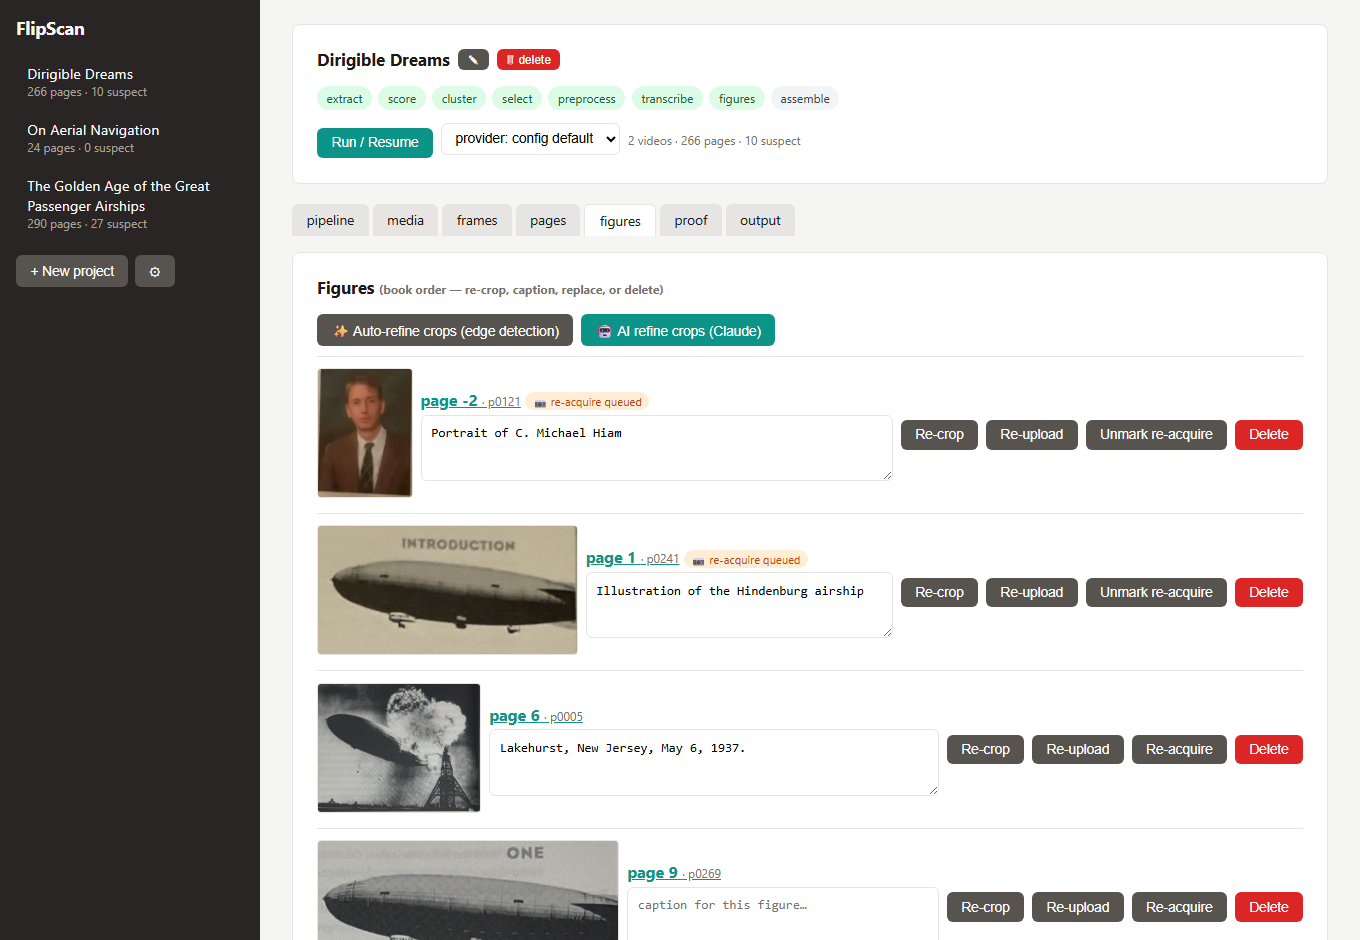Open The Golden Age of the Great Passenger Airships

click(130, 204)
